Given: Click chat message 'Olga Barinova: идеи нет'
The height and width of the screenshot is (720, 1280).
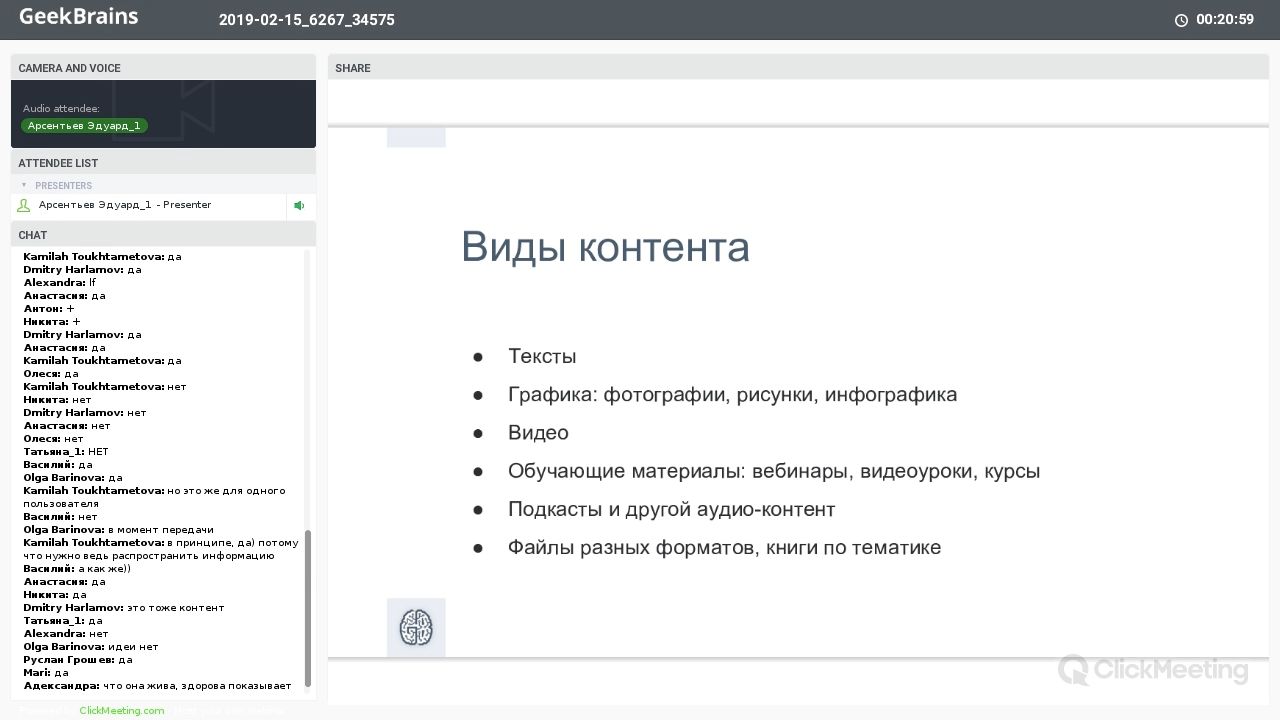Looking at the screenshot, I should (91, 647).
